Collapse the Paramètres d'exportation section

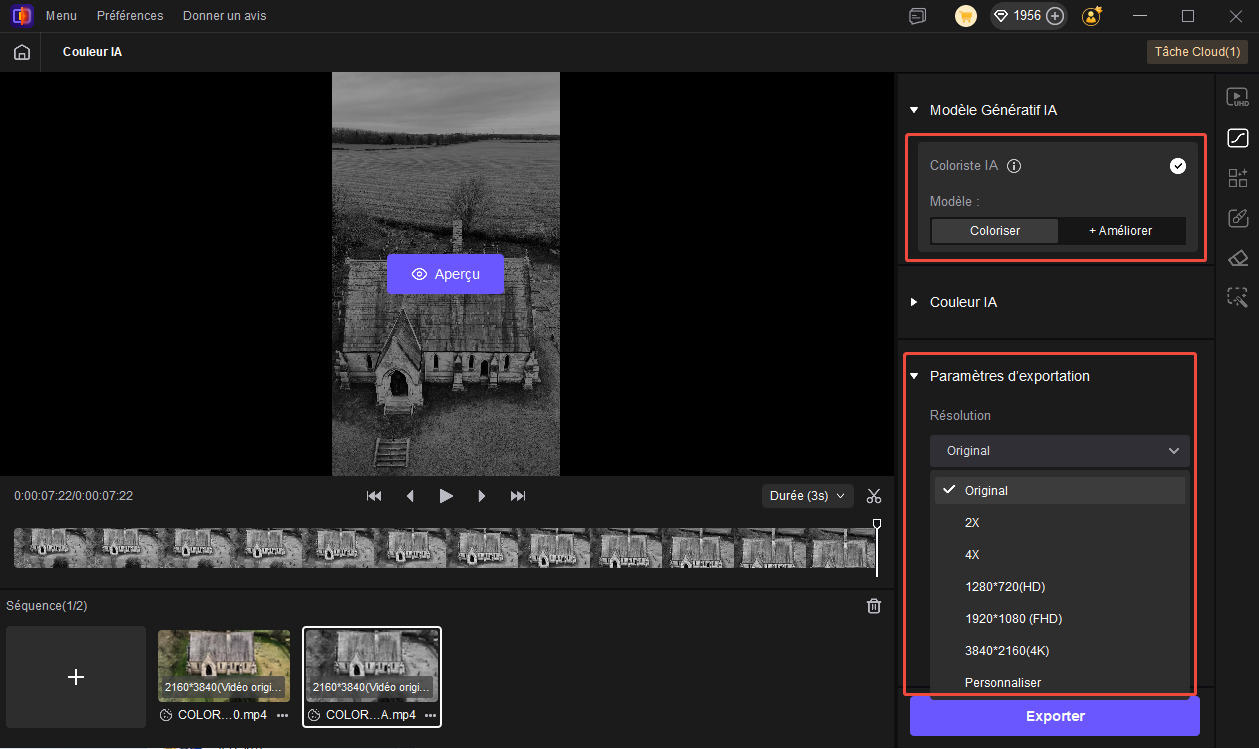tap(913, 376)
